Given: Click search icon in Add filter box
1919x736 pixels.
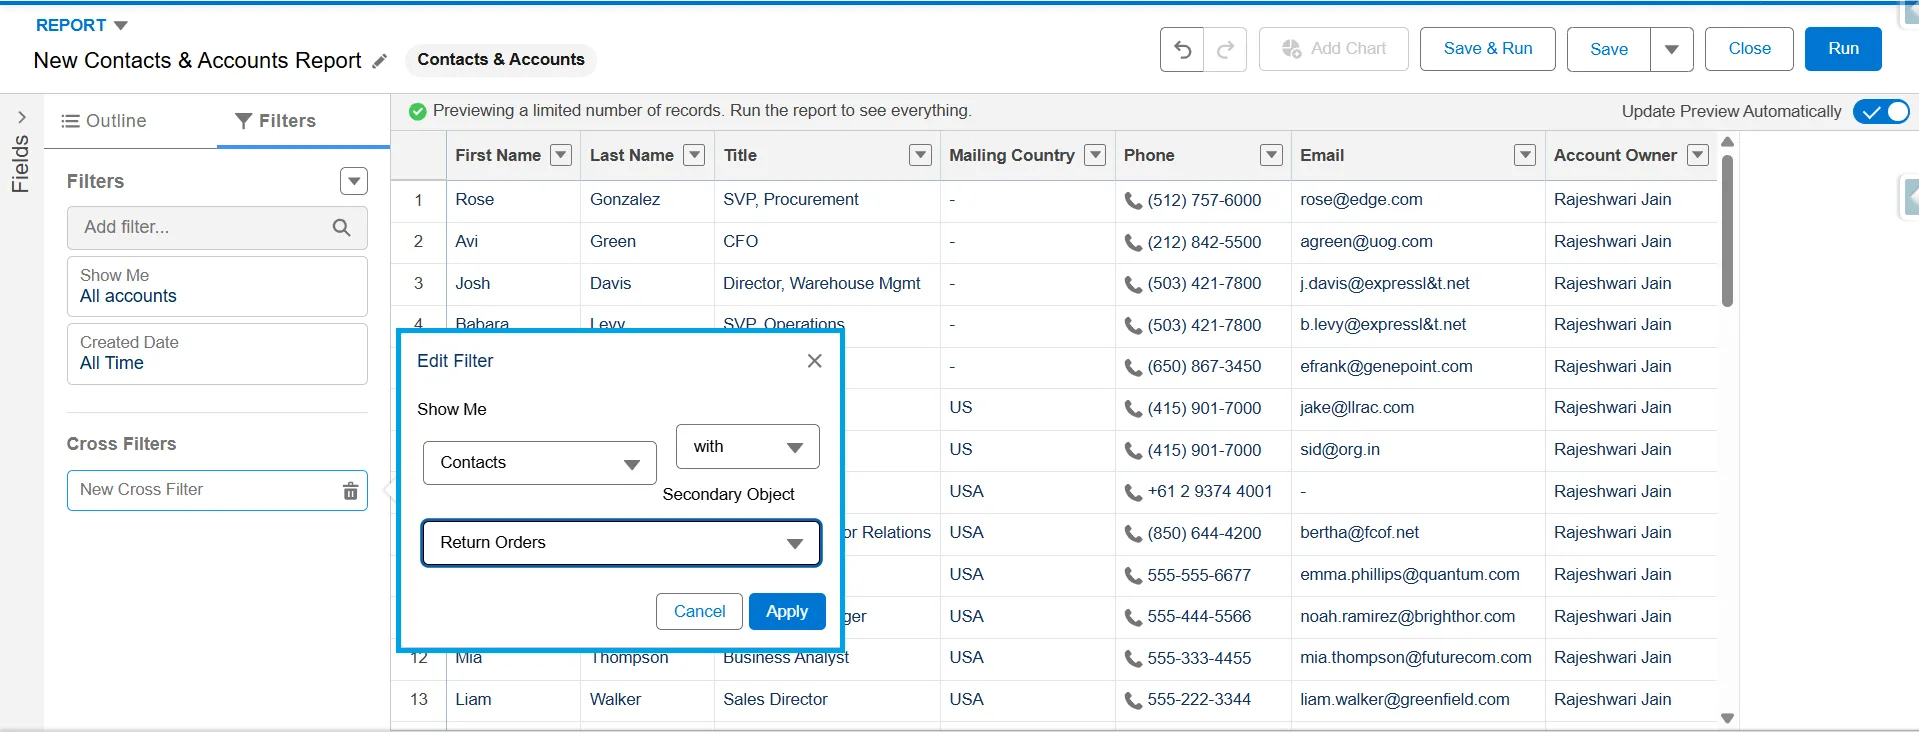Looking at the screenshot, I should click(x=341, y=228).
